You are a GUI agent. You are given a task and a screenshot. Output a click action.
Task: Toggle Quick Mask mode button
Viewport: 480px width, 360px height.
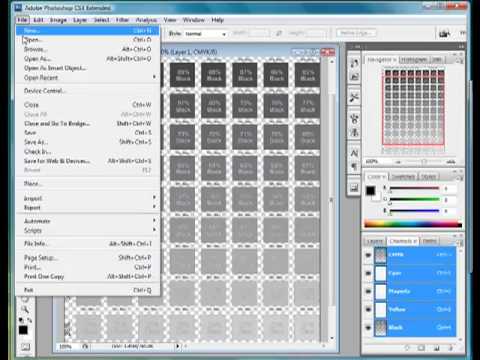pyautogui.click(x=25, y=347)
